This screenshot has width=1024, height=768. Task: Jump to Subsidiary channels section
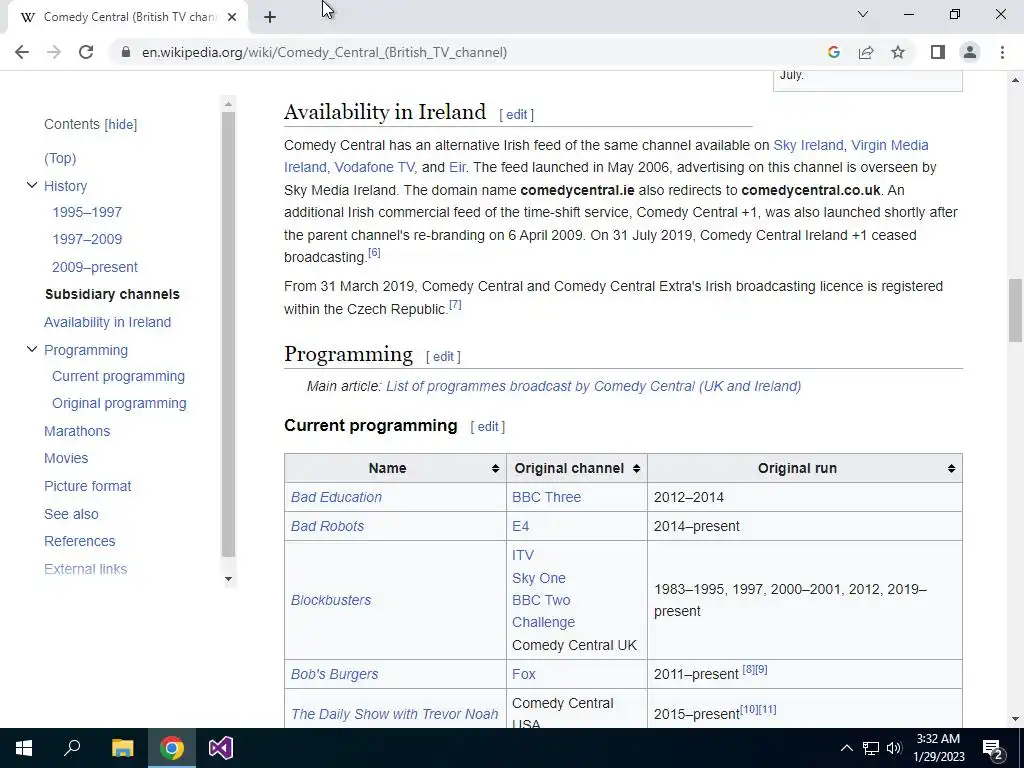tap(112, 295)
